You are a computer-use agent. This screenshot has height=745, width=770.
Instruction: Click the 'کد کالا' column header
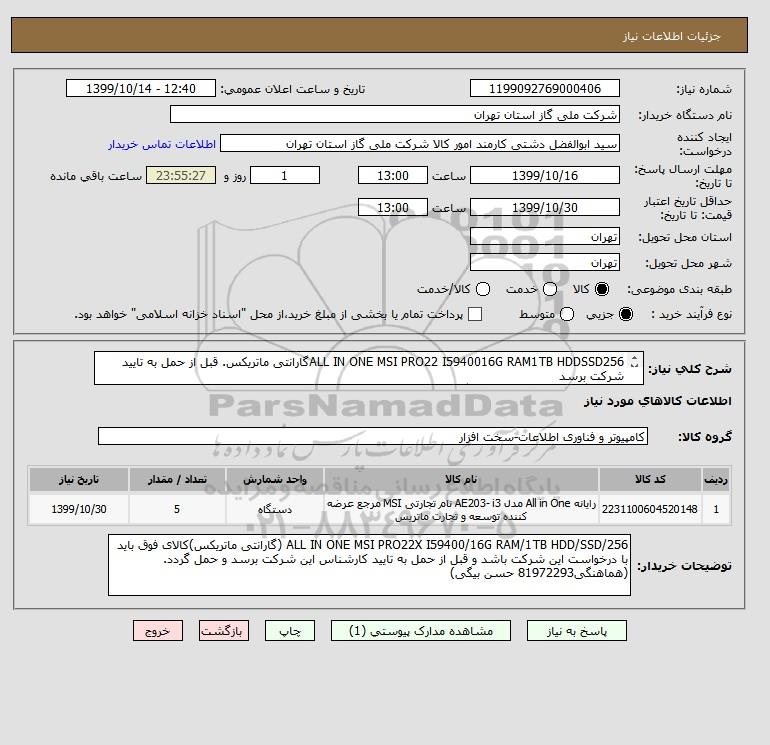click(650, 479)
